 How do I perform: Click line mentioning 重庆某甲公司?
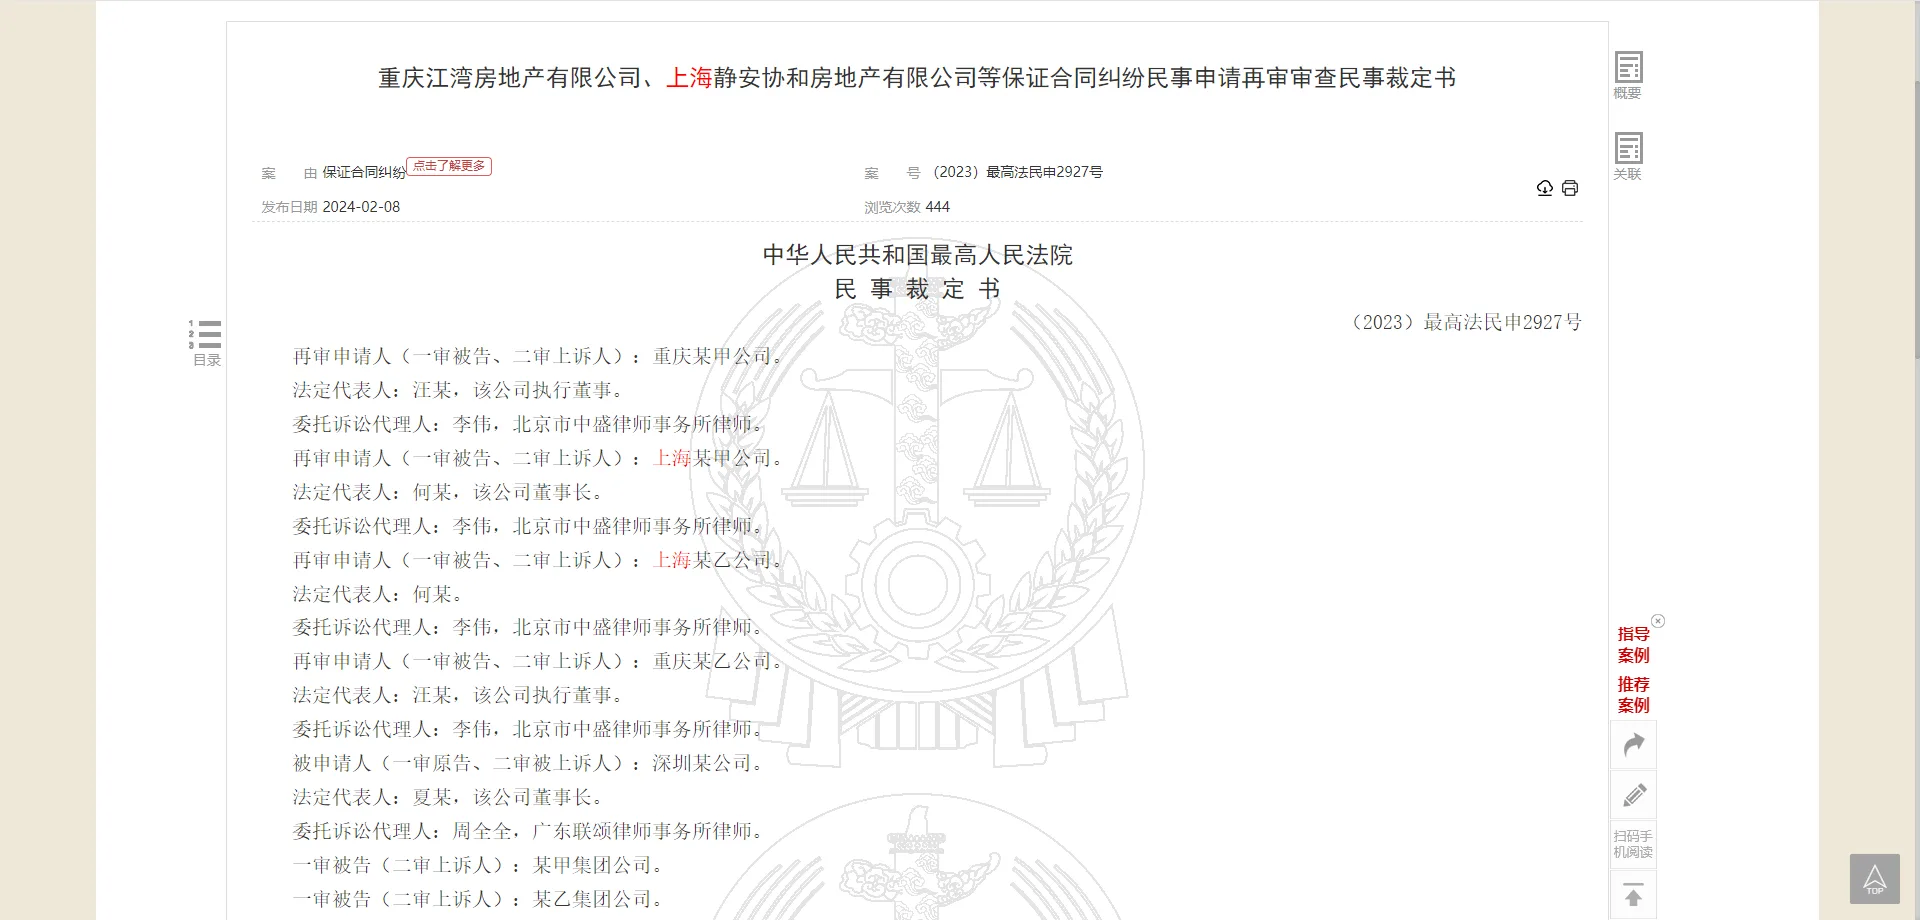click(x=538, y=356)
